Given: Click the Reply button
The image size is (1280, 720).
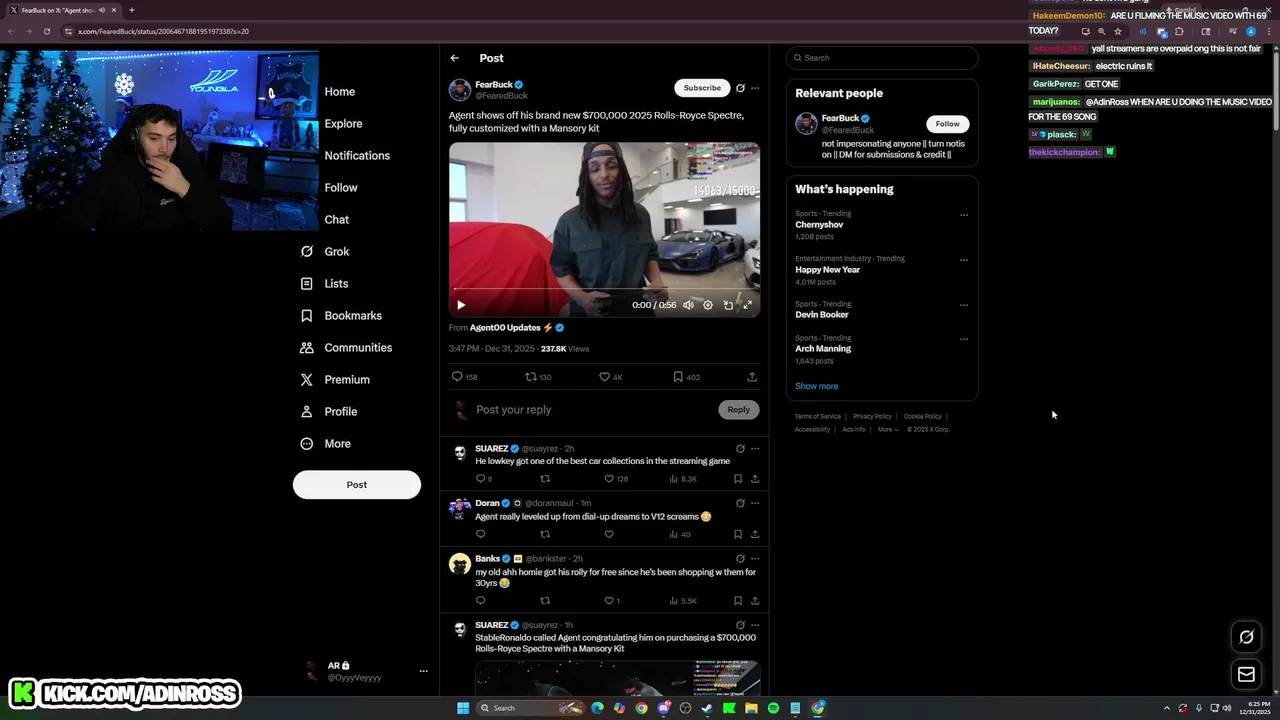Looking at the screenshot, I should [x=738, y=410].
